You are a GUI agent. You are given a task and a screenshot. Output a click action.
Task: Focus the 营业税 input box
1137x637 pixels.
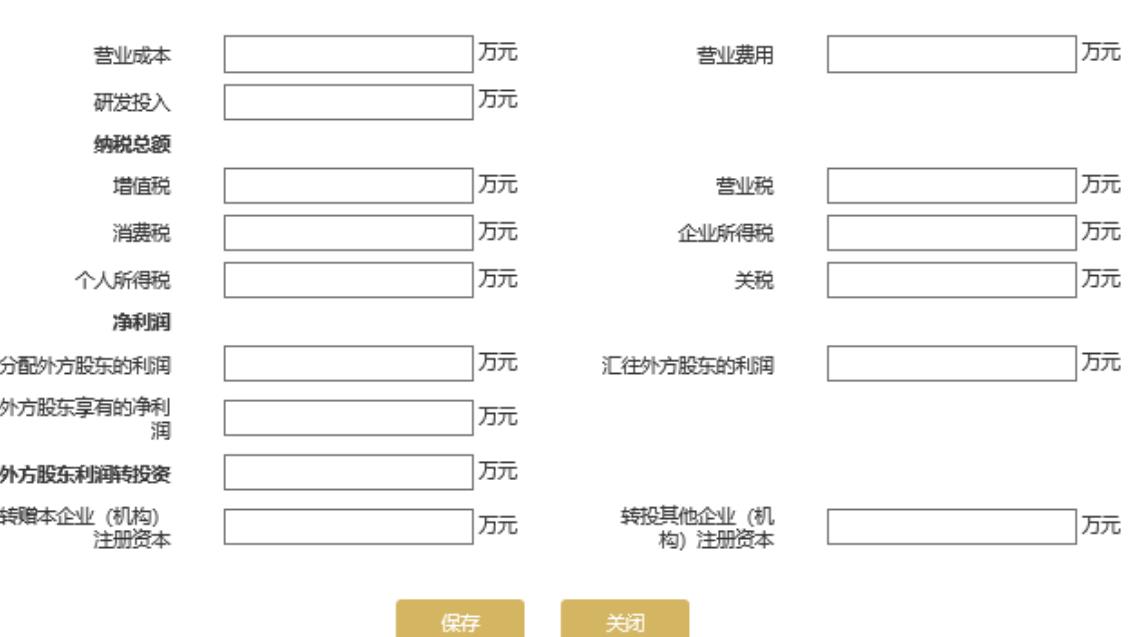951,186
